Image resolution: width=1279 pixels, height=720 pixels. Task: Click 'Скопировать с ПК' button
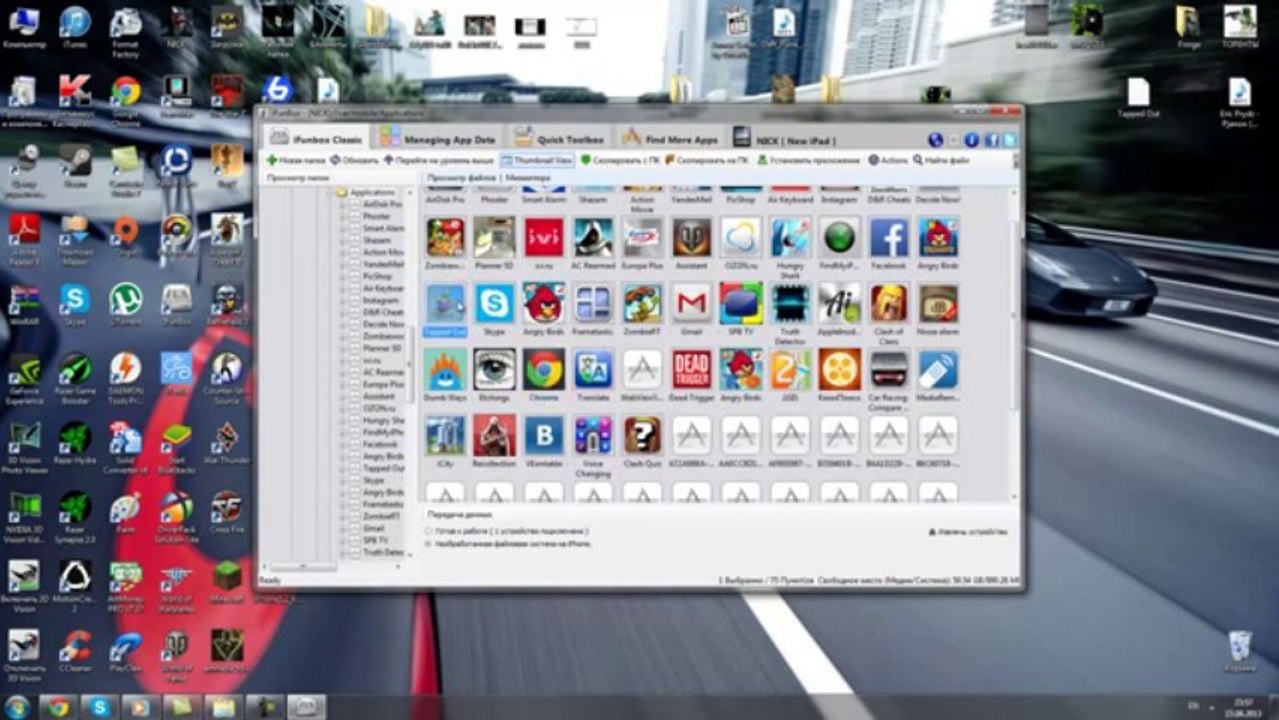620,160
